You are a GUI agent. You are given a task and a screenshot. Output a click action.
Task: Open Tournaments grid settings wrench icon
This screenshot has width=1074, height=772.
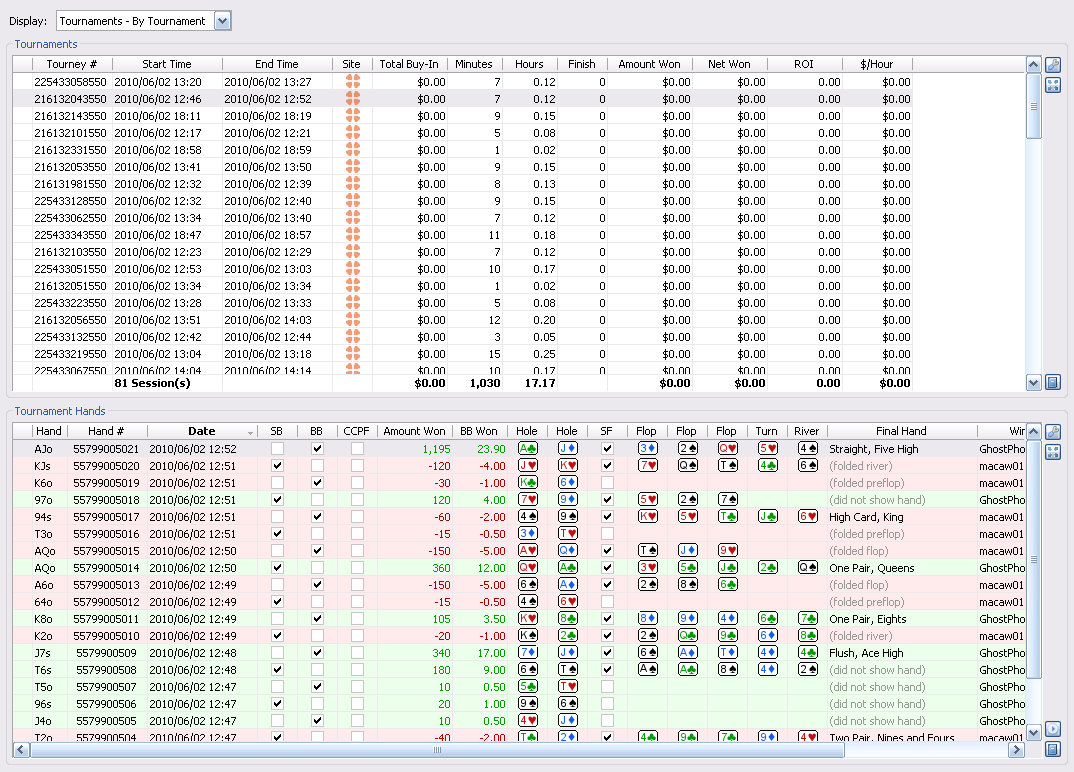(x=1052, y=65)
